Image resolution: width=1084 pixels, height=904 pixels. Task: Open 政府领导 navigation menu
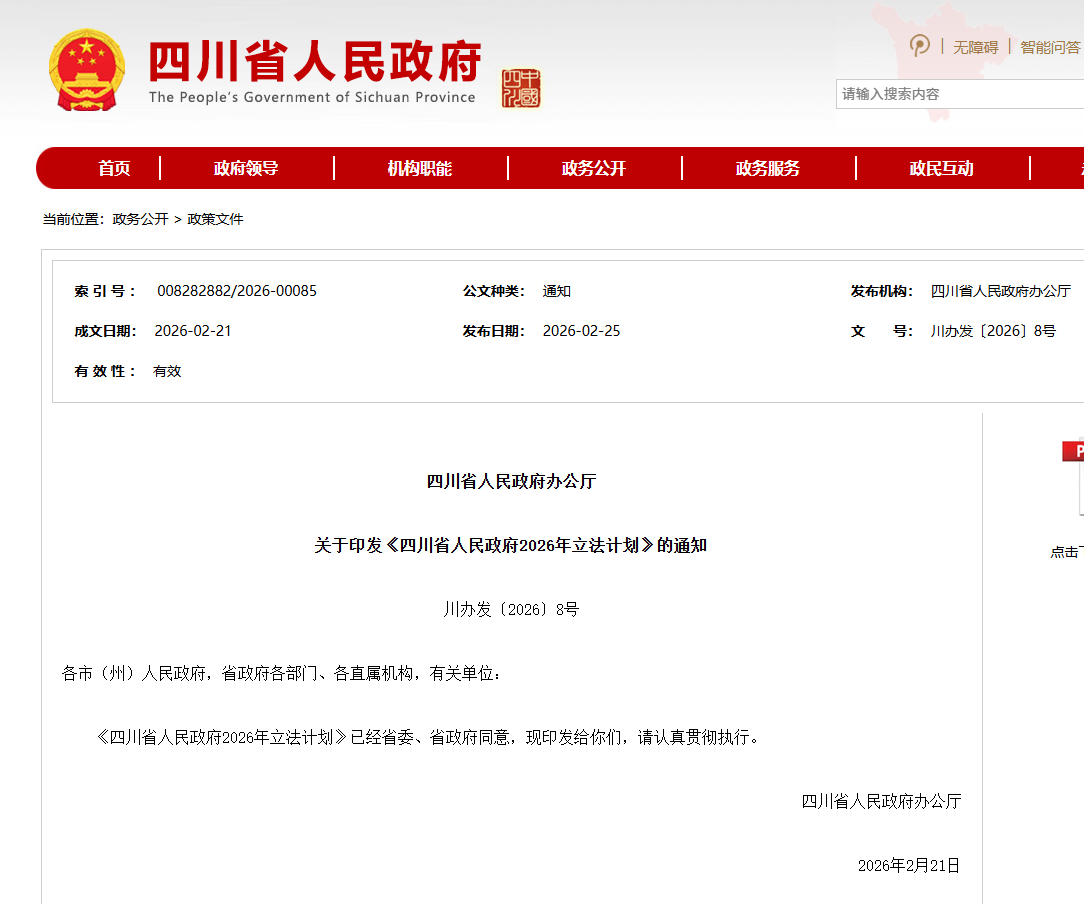(x=246, y=168)
